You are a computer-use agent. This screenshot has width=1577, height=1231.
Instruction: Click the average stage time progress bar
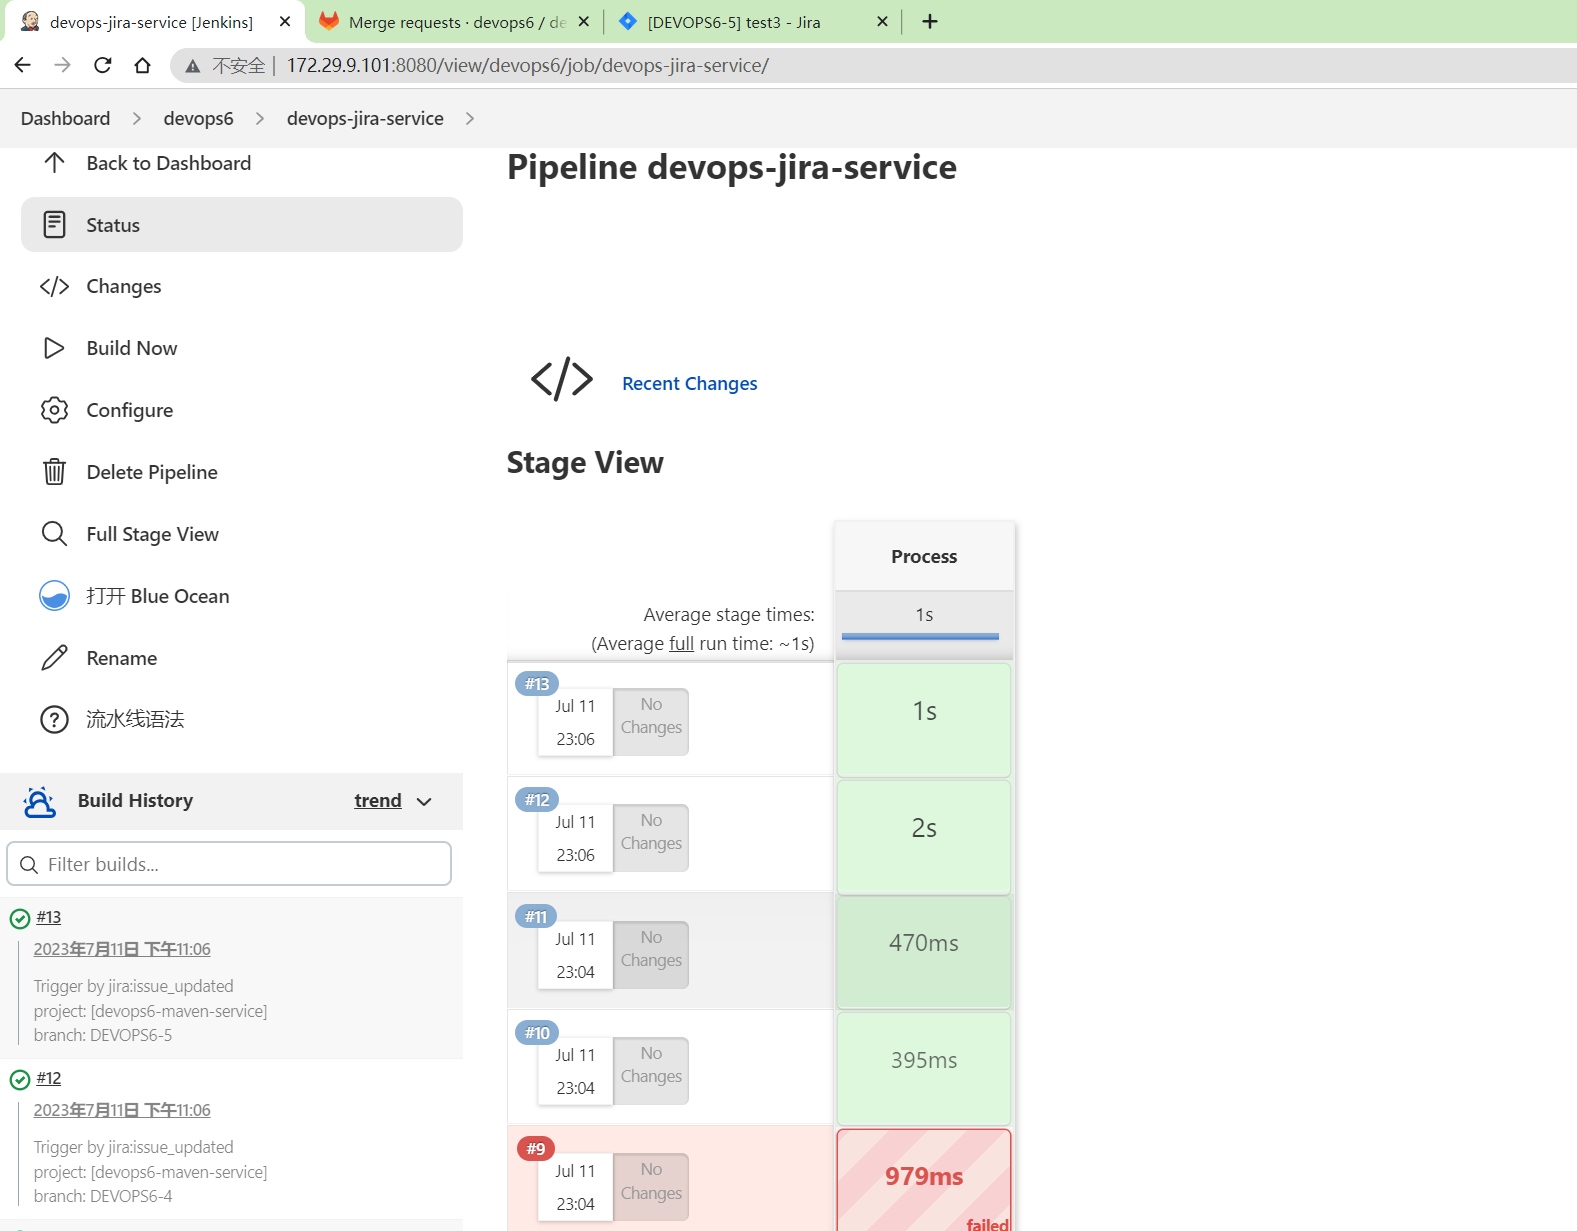920,635
